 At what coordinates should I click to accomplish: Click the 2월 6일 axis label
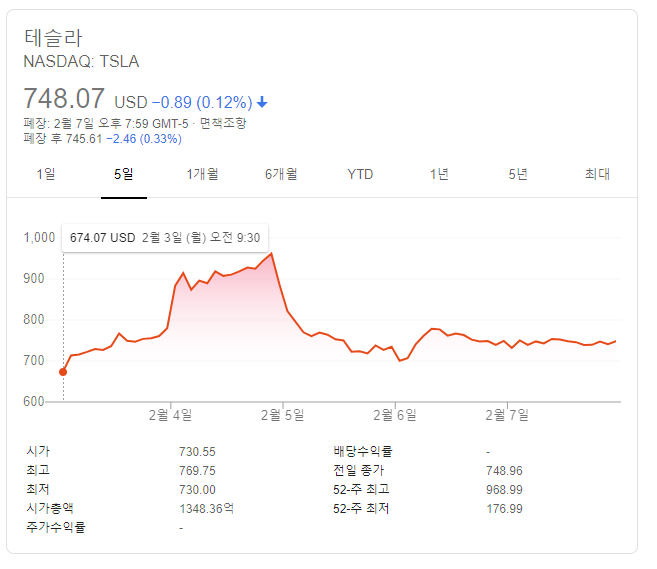(395, 415)
